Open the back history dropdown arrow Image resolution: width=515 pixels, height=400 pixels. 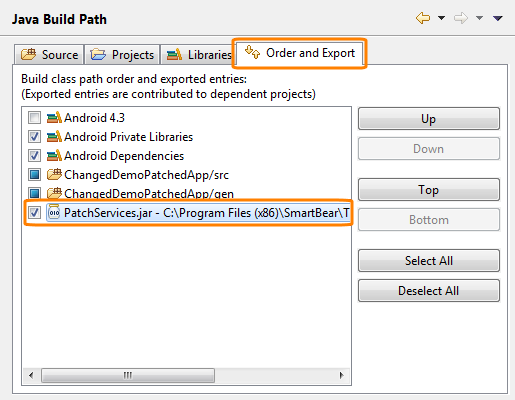(441, 18)
